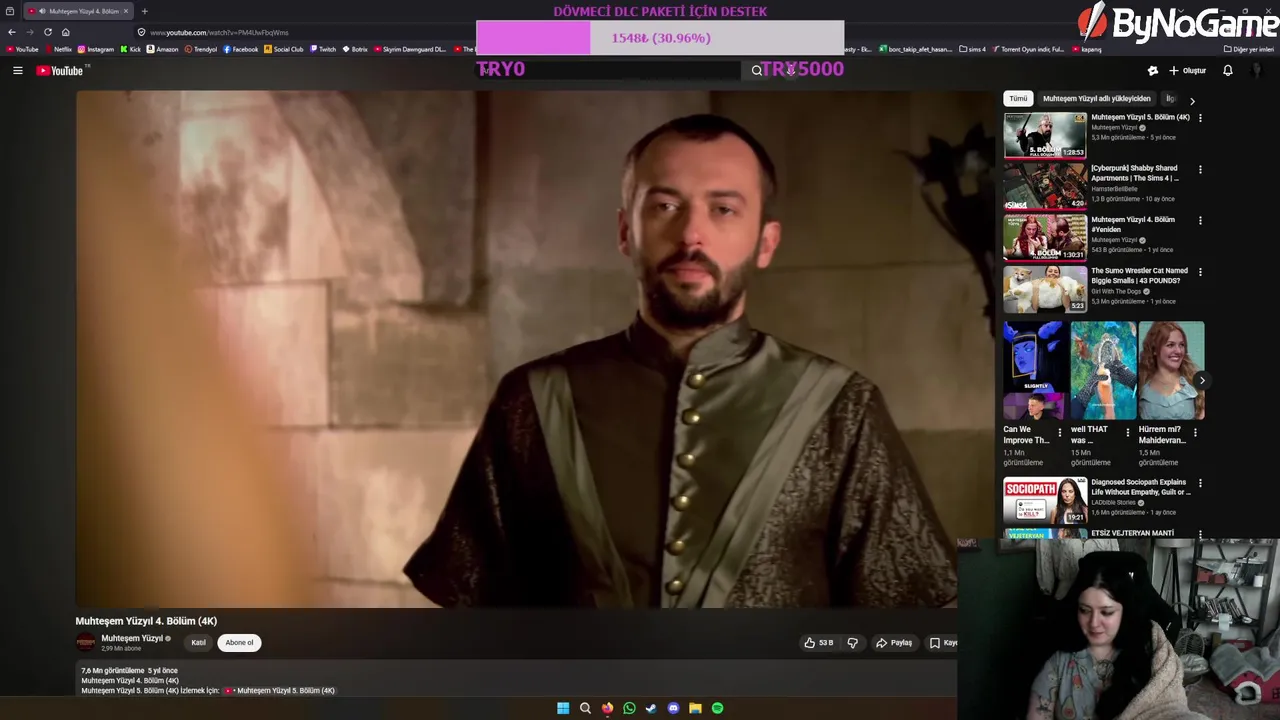Image resolution: width=1280 pixels, height=720 pixels.
Task: Like the video with thumbs up
Action: 819,643
